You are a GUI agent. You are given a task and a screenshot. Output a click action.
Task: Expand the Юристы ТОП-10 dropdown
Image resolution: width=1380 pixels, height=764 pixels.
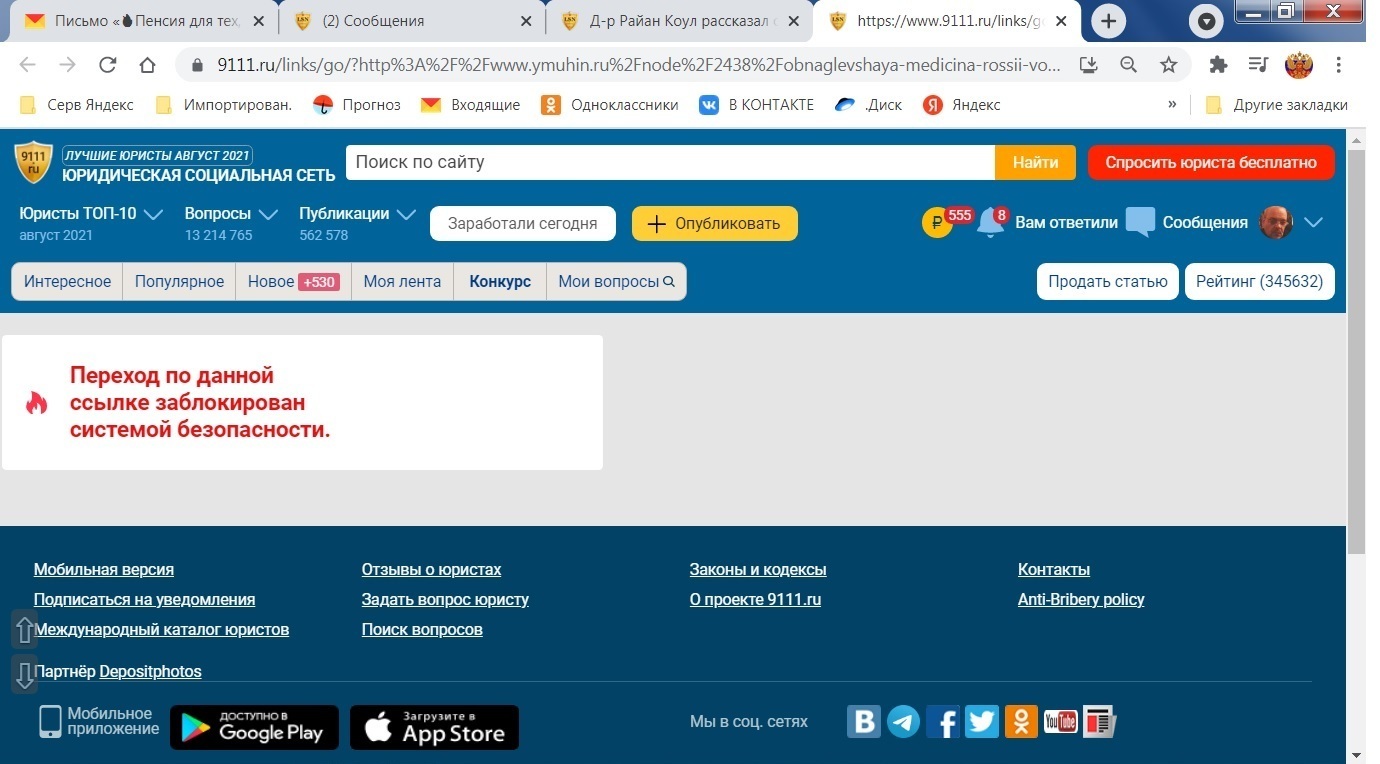(153, 214)
